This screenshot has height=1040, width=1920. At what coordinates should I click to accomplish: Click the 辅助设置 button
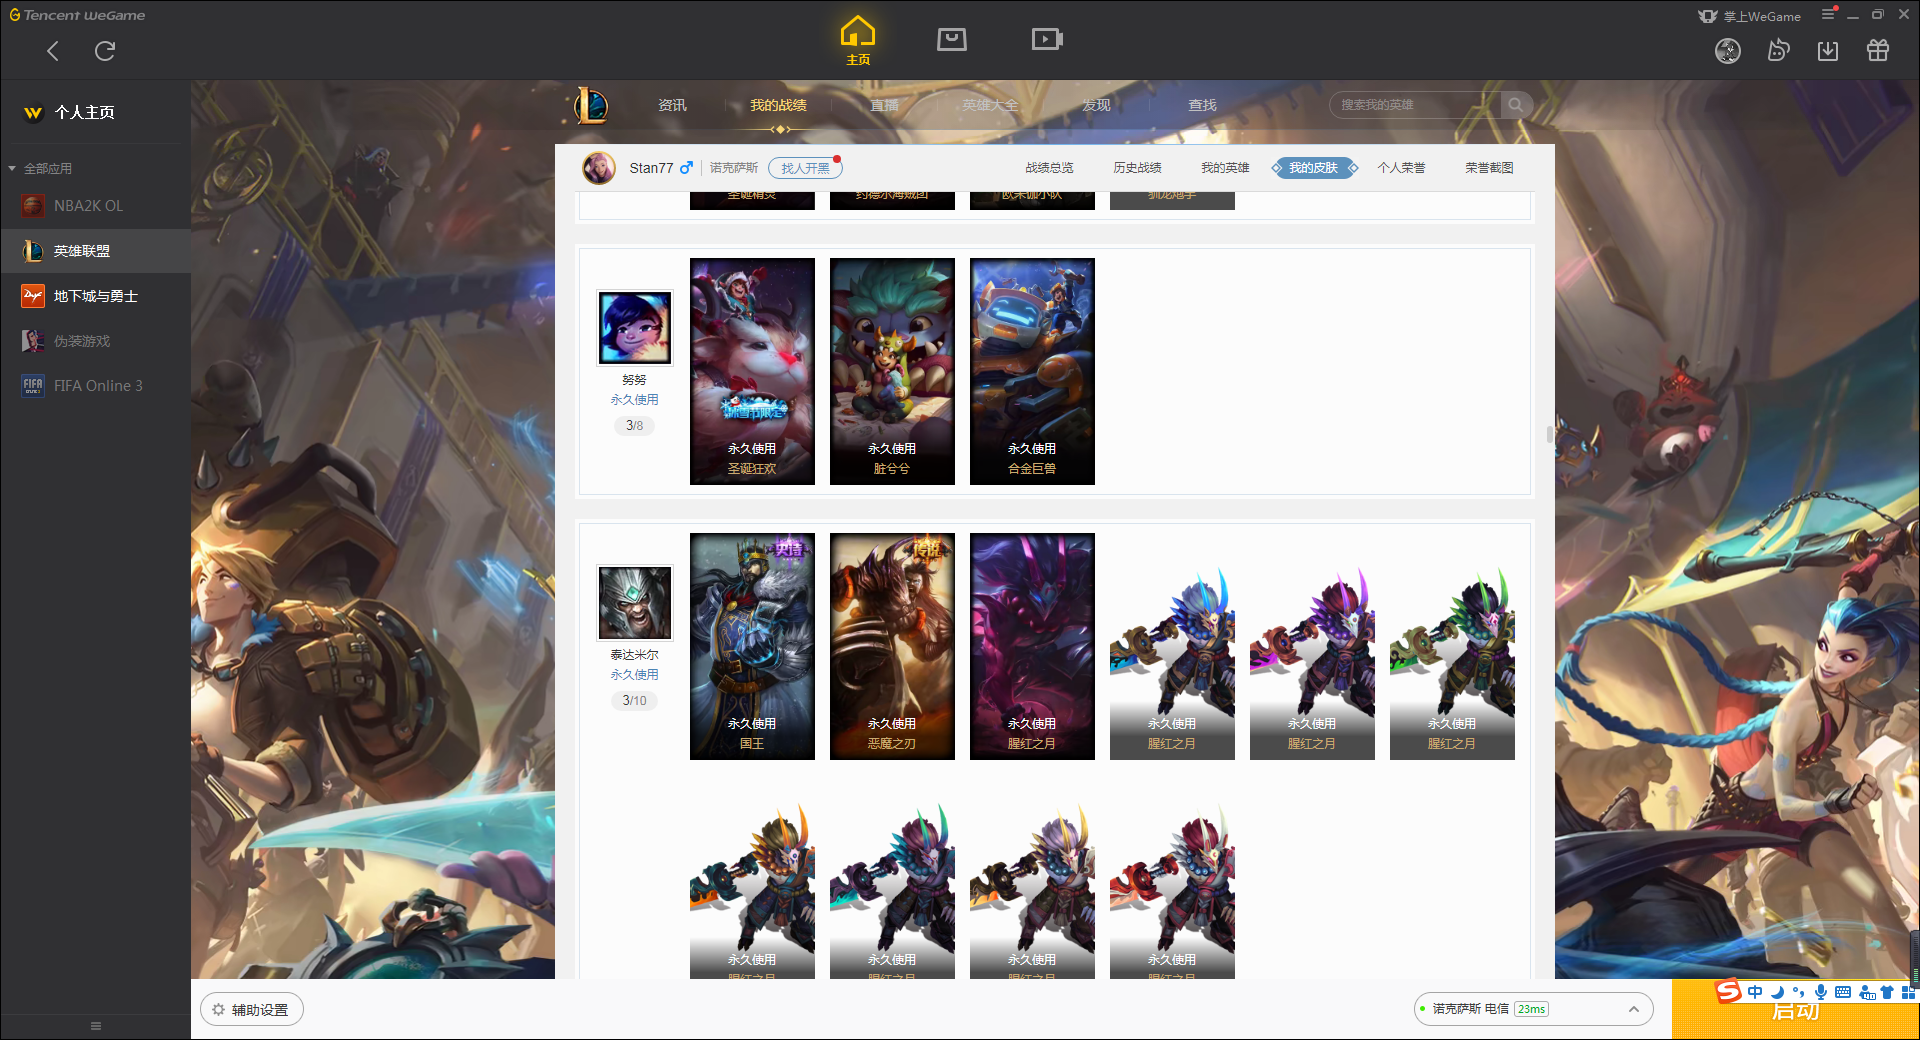[252, 1010]
